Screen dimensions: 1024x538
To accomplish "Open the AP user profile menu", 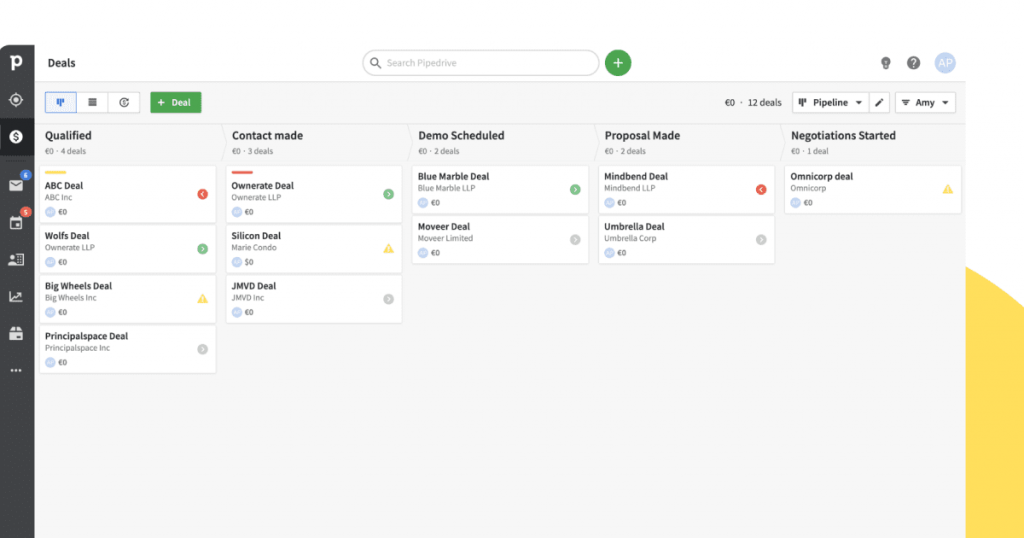I will 945,63.
